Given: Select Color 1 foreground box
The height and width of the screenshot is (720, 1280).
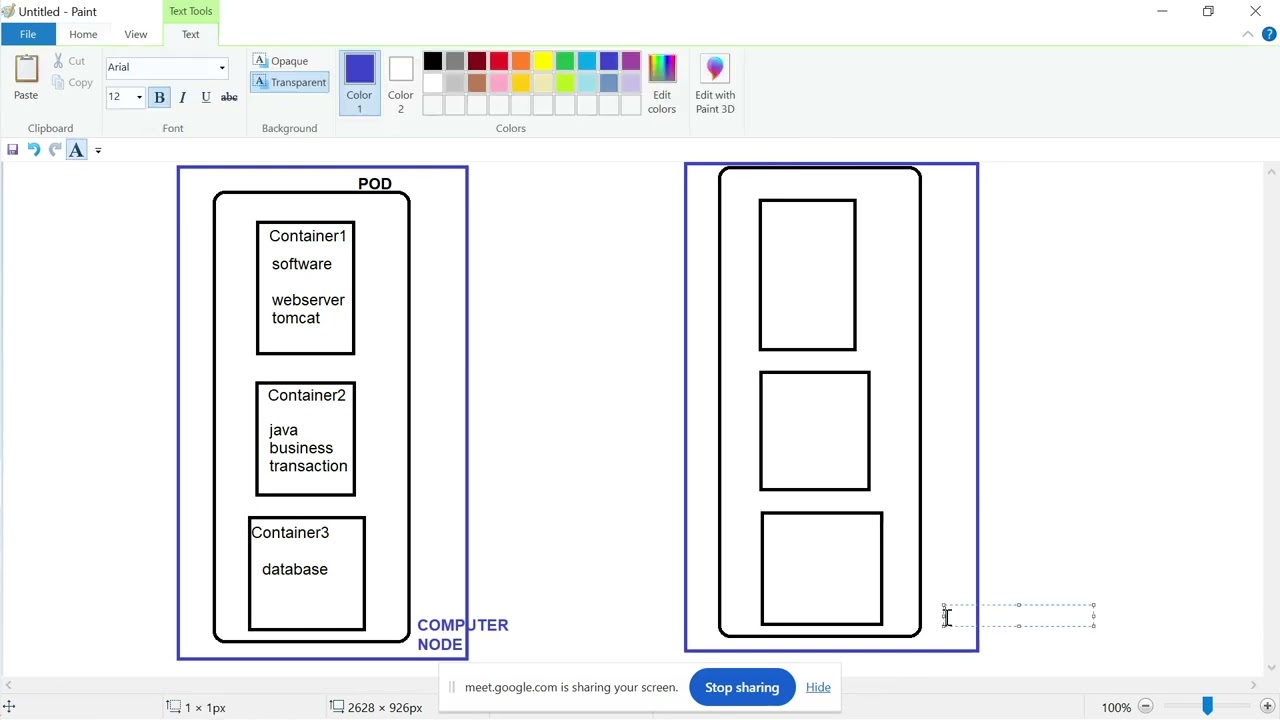Looking at the screenshot, I should point(360,84).
